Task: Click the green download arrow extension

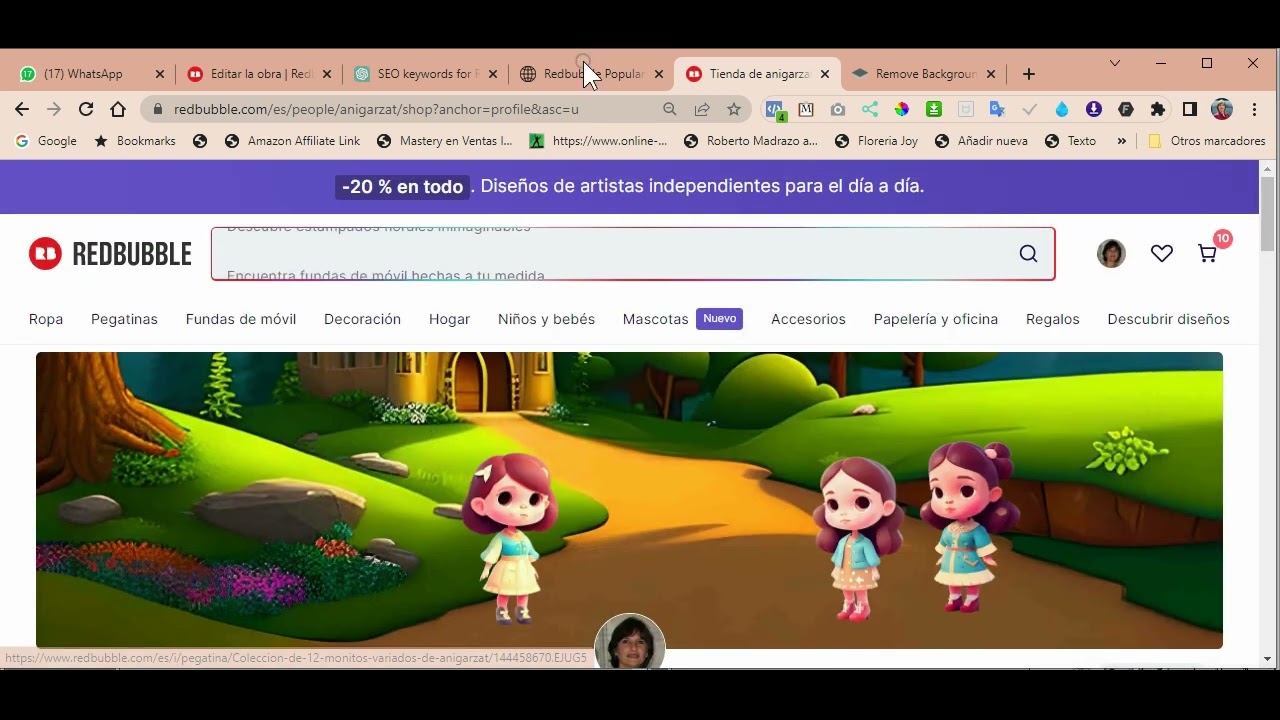Action: pyautogui.click(x=934, y=109)
